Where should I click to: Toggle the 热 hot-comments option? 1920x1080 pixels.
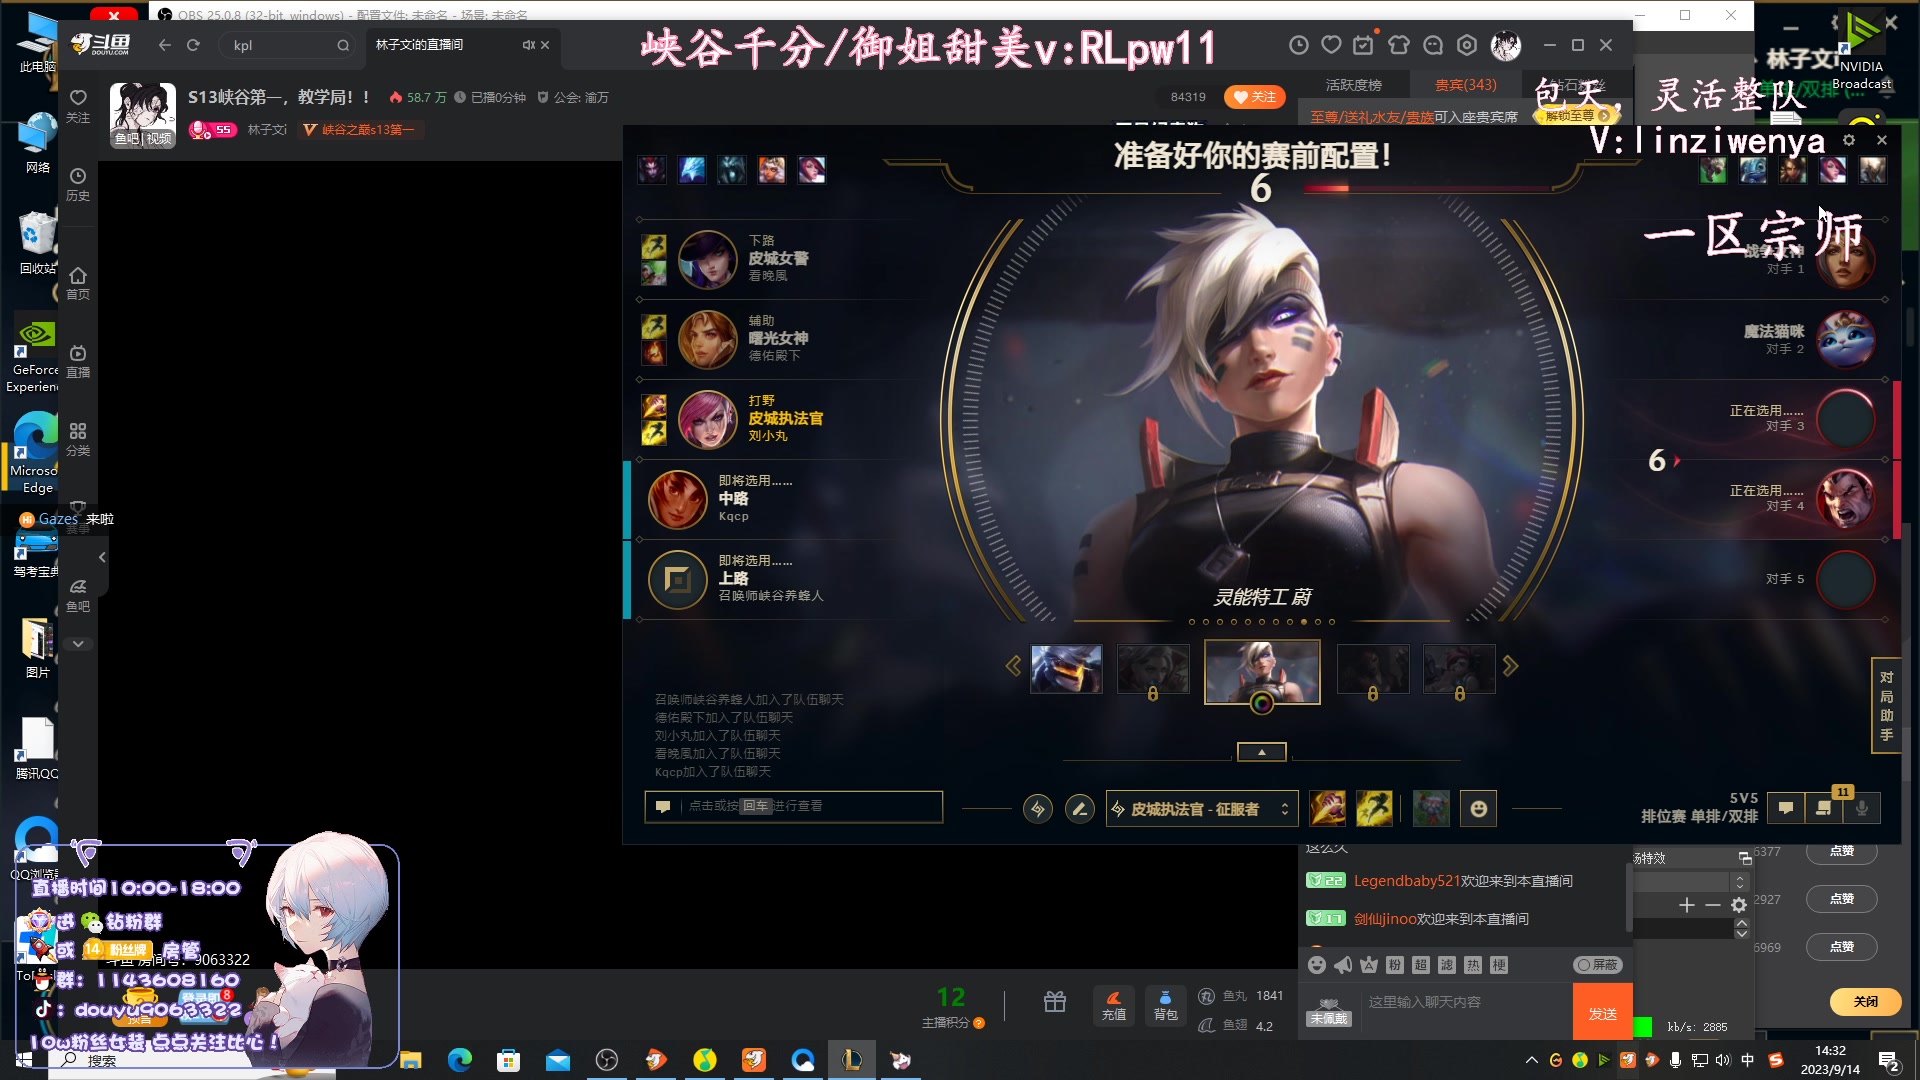point(1470,964)
